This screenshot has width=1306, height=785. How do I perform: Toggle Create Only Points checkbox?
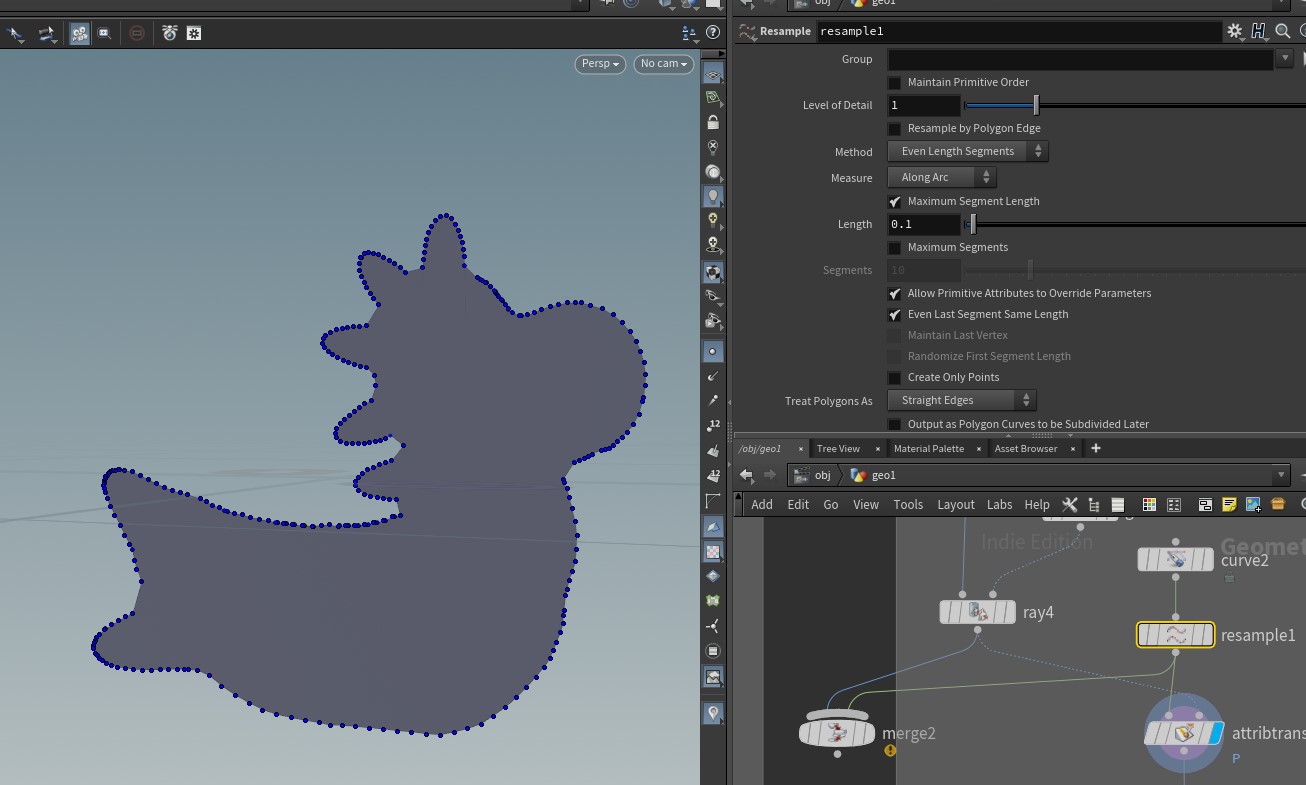pos(895,378)
